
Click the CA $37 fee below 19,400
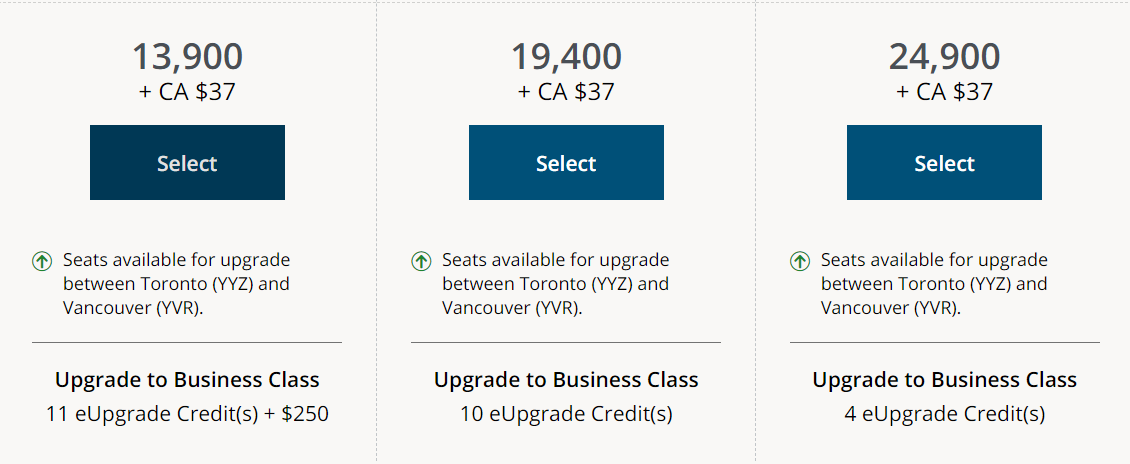(x=566, y=92)
